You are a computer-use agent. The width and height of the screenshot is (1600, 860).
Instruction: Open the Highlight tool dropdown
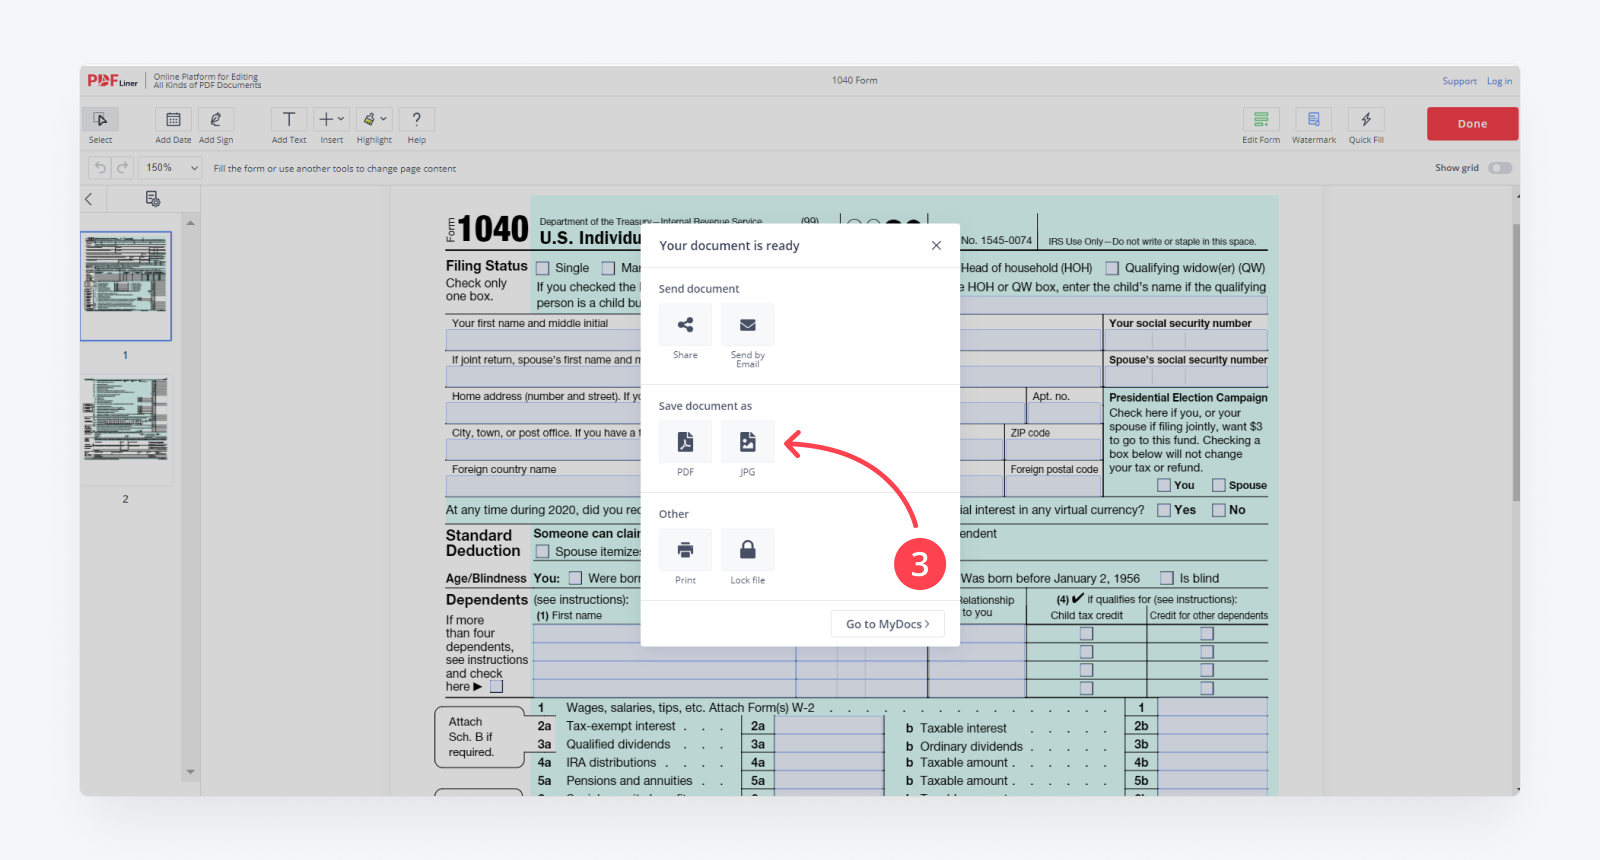[374, 119]
